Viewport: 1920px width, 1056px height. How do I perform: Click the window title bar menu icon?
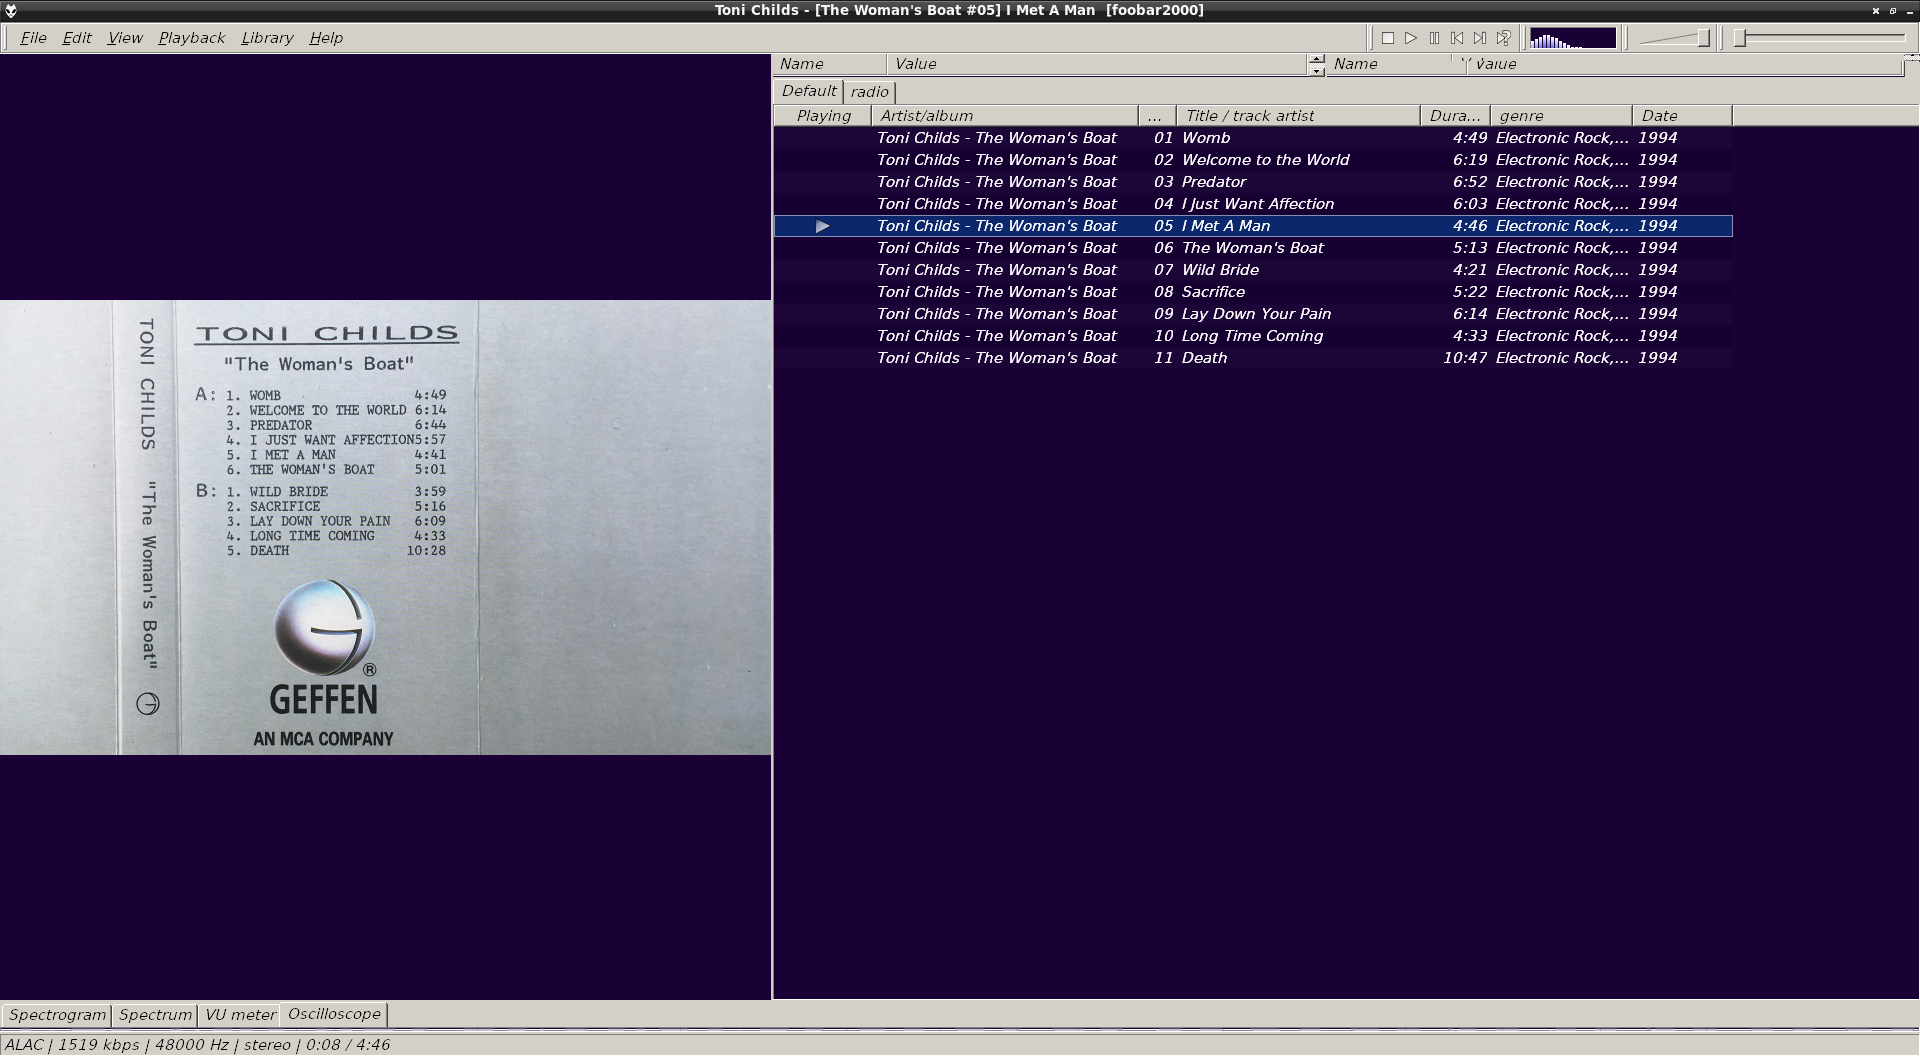tap(10, 10)
